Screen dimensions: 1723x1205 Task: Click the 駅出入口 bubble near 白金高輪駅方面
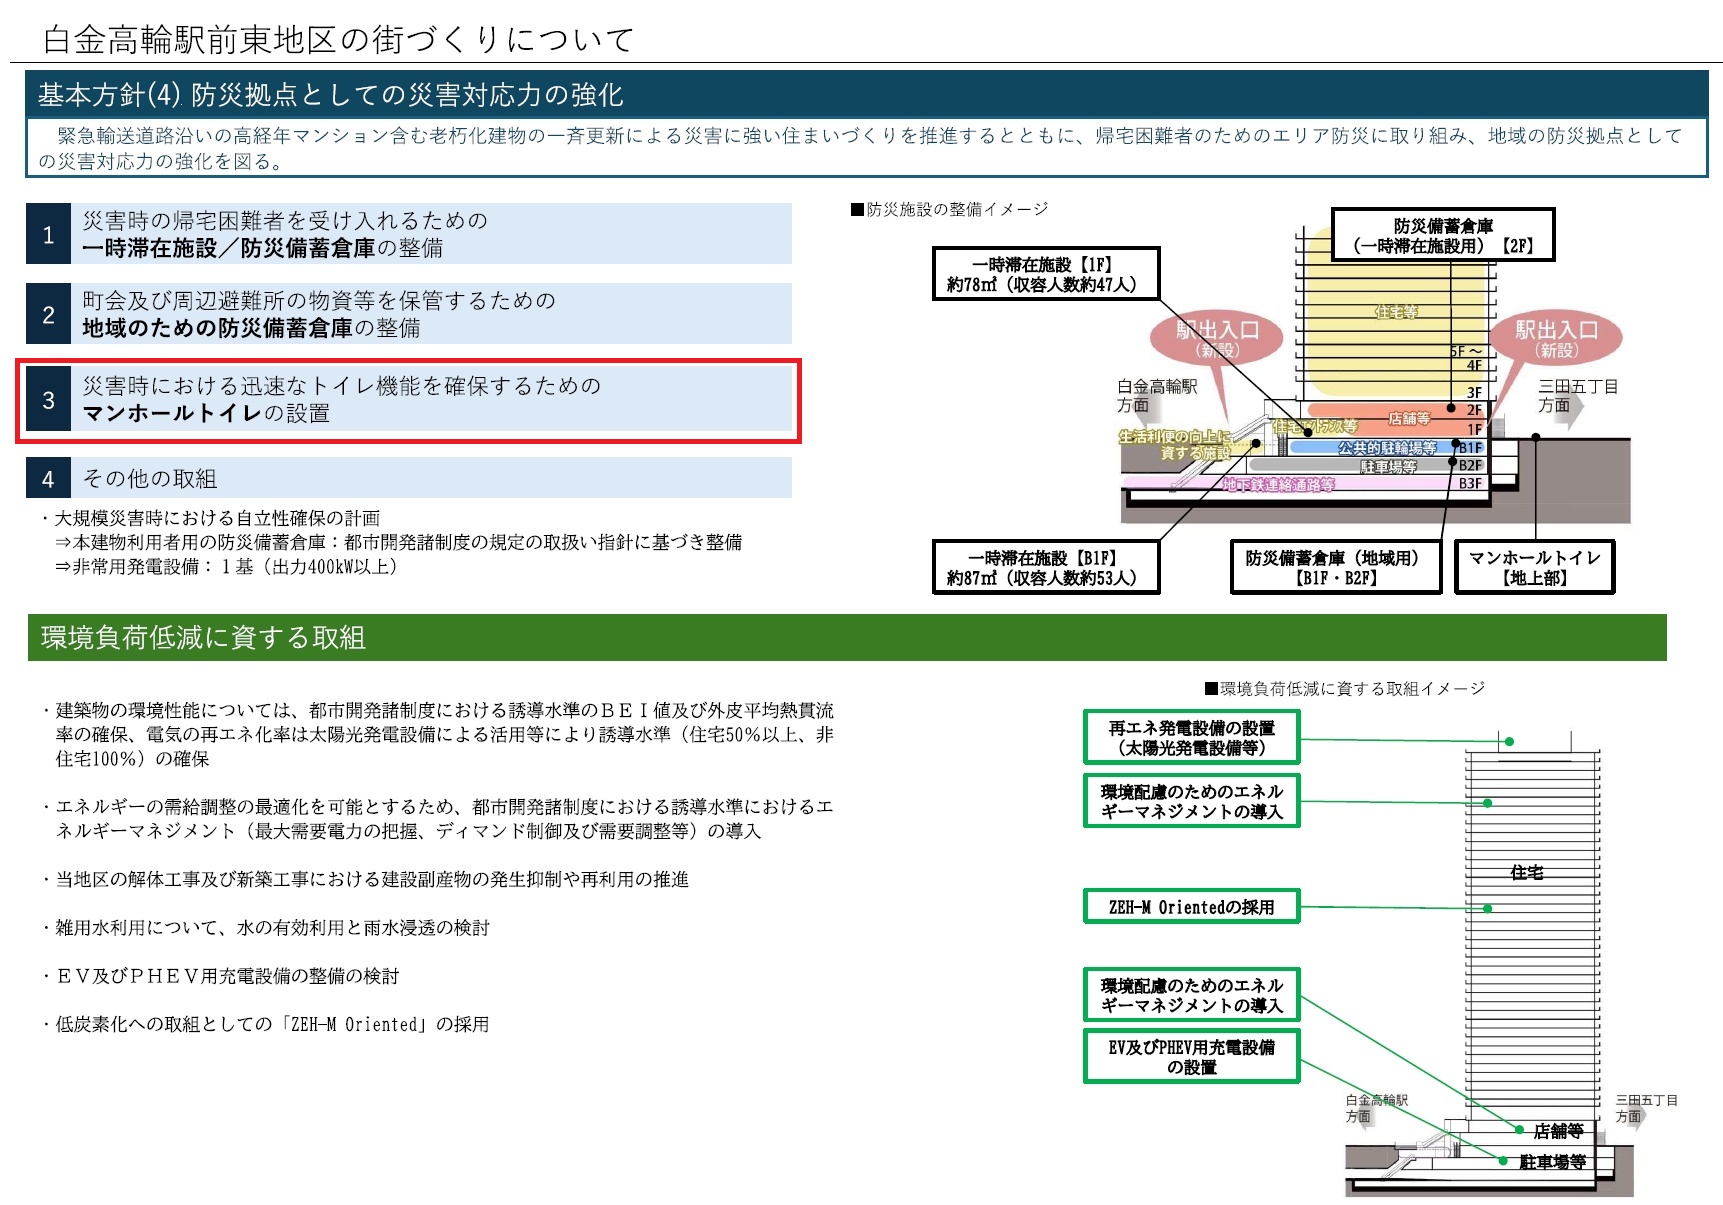1216,338
